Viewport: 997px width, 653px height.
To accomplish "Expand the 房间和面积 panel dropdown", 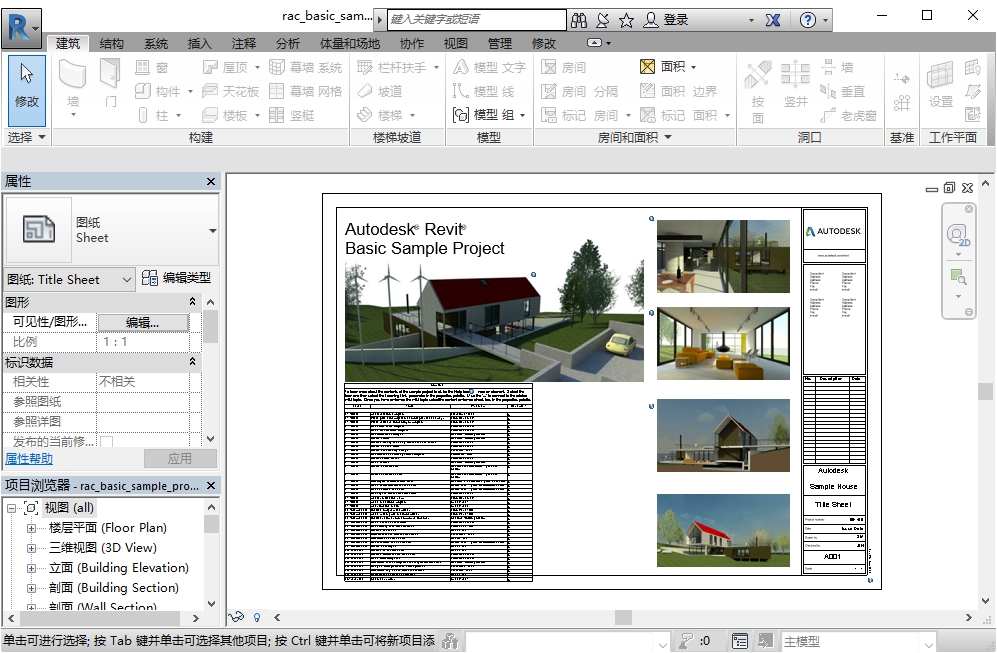I will [635, 137].
